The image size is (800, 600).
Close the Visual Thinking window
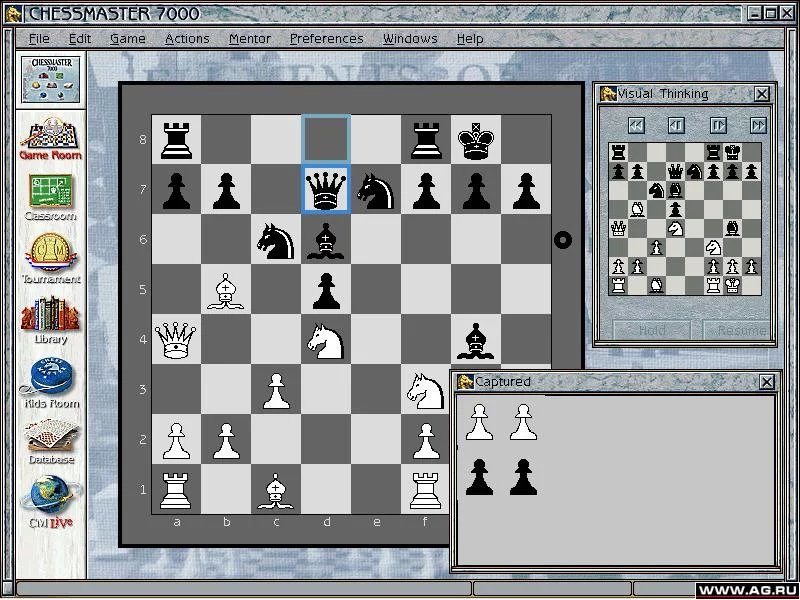[762, 94]
